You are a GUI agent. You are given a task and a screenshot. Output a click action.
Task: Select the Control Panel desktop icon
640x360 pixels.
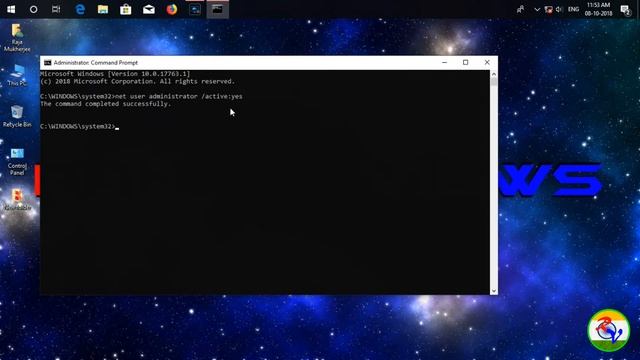17,162
